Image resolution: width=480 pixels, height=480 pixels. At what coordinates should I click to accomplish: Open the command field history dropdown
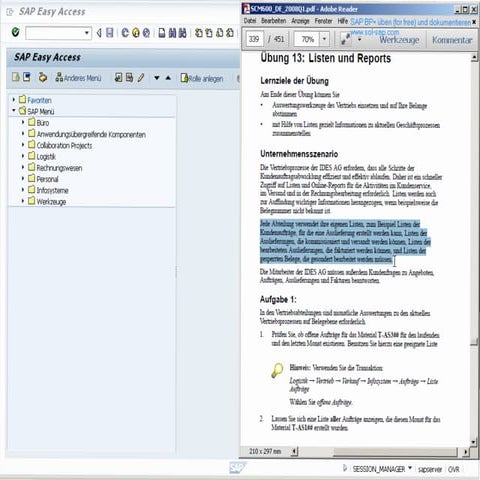tap(87, 33)
